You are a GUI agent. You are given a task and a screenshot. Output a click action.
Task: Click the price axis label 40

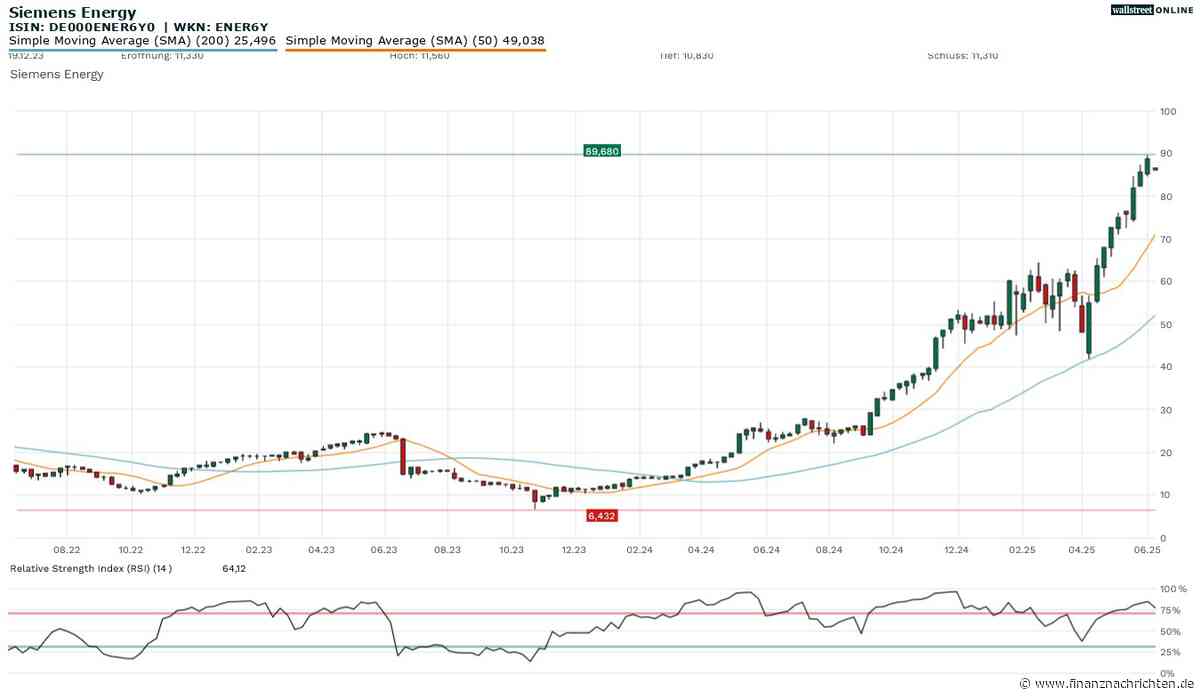[1166, 367]
